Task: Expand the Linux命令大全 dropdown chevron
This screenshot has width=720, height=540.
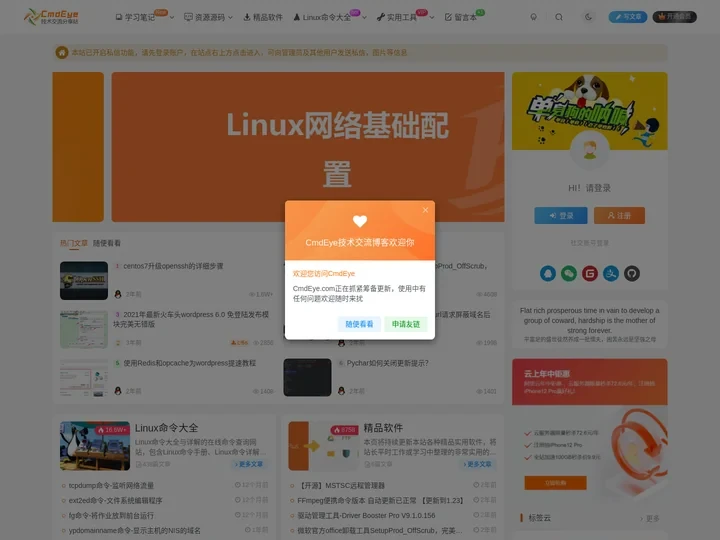Action: pyautogui.click(x=364, y=18)
